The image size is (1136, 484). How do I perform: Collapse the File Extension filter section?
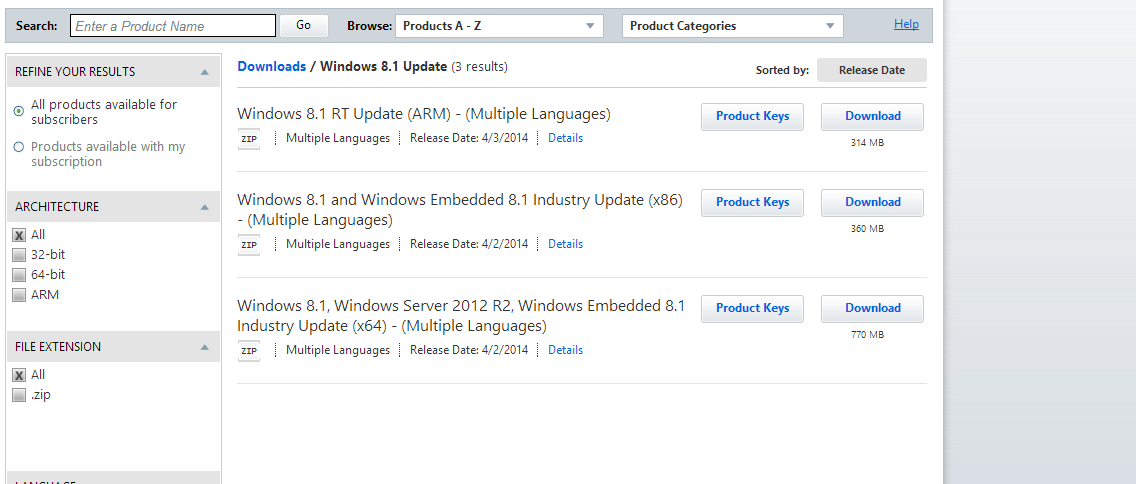click(x=204, y=347)
